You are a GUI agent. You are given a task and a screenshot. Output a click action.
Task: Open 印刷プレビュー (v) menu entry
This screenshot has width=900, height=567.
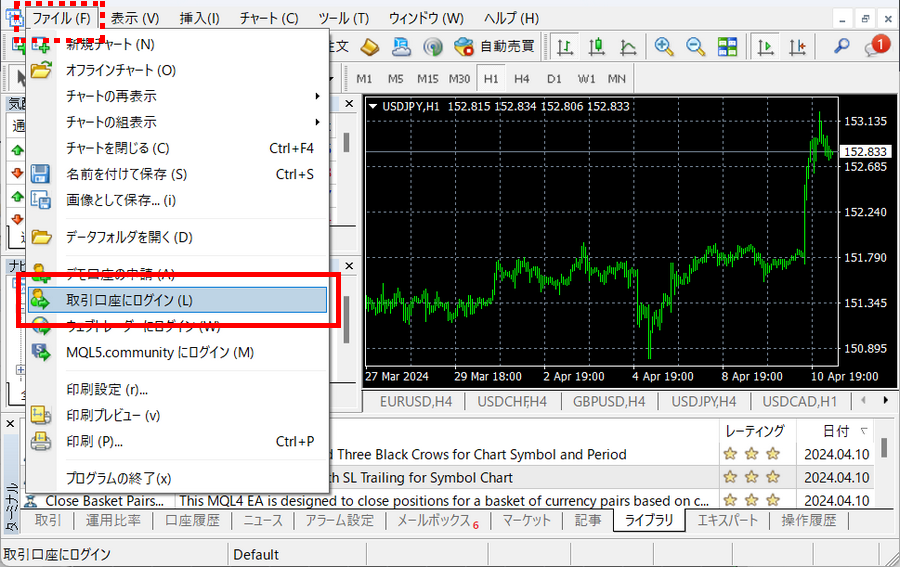click(177, 415)
